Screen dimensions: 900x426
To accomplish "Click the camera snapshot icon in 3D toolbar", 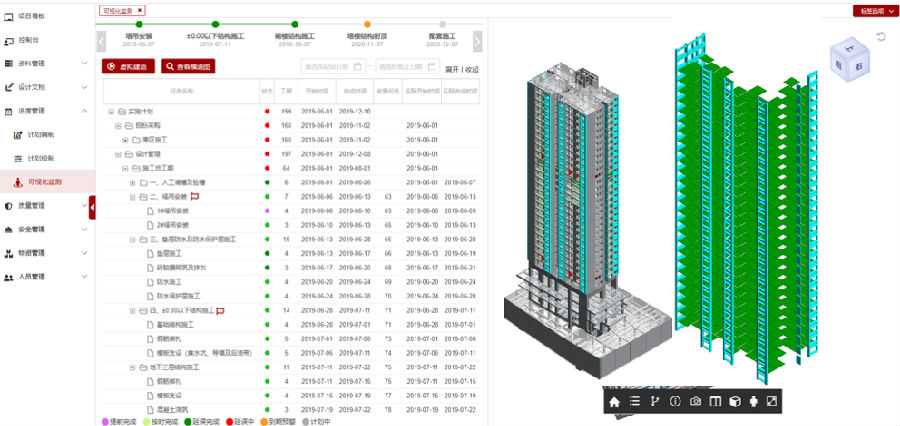I will (x=695, y=401).
